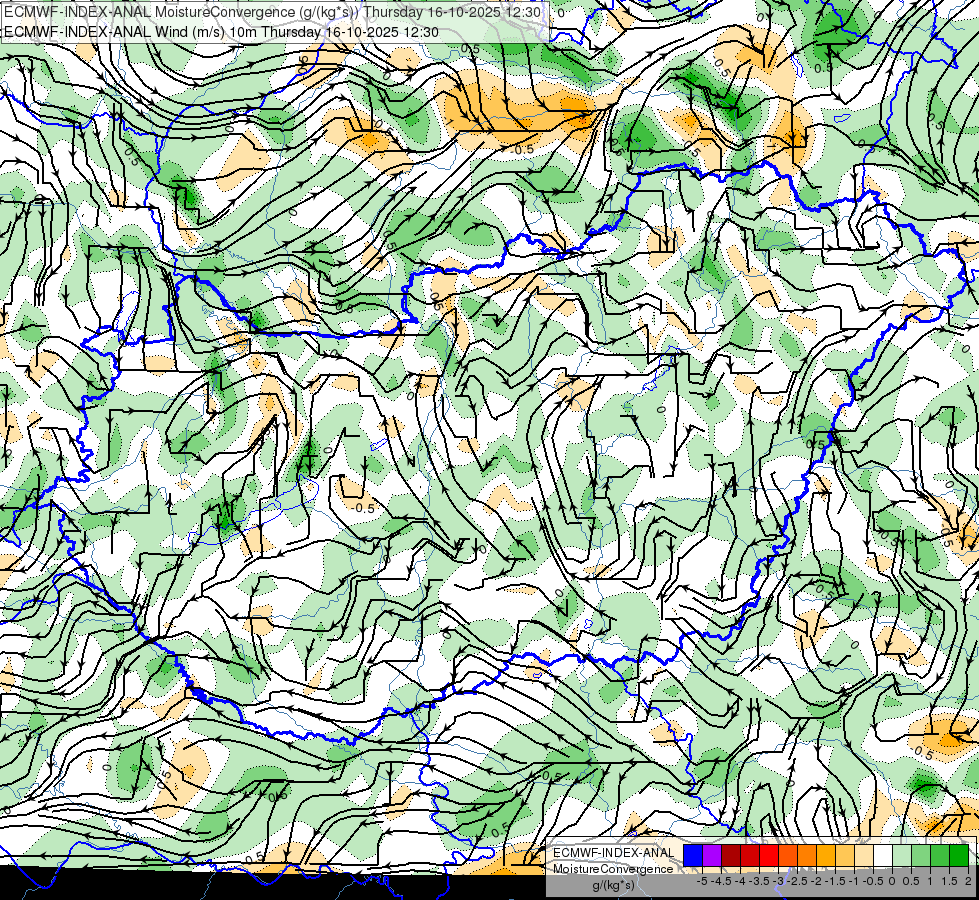
Task: Pick the dark maroon-red legend swatch
Action: coord(731,855)
